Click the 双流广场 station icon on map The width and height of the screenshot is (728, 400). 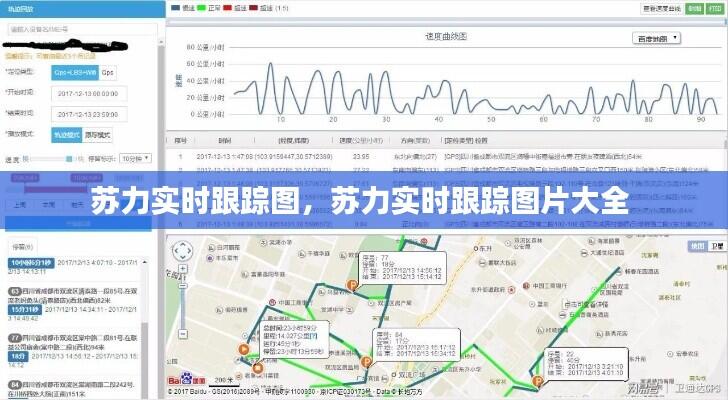[394, 374]
